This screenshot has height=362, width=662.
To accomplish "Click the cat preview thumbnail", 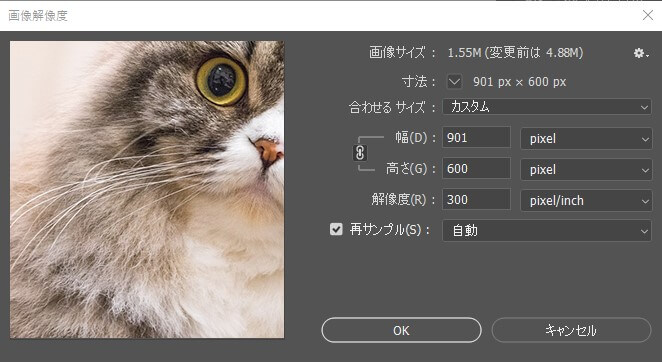I will click(147, 189).
